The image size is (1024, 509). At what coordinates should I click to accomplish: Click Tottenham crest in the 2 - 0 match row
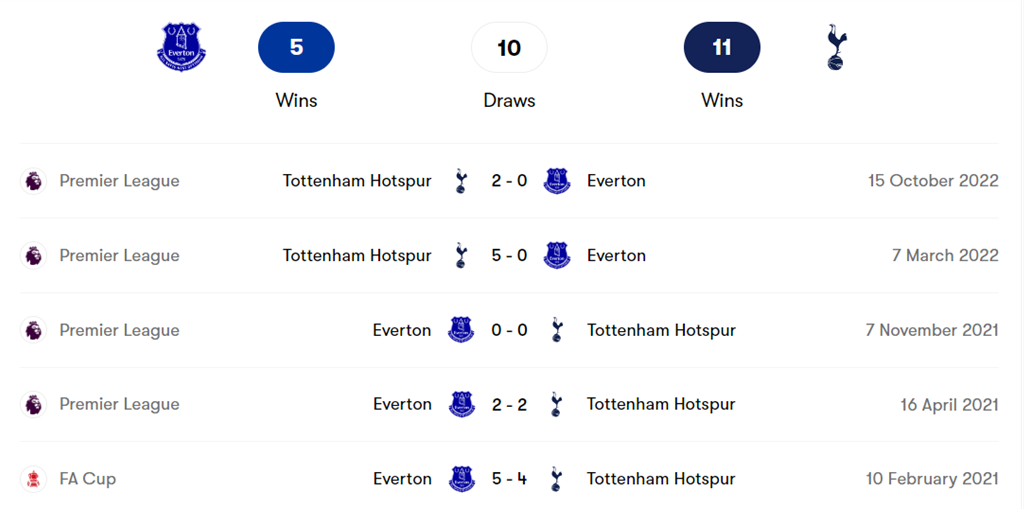click(461, 181)
